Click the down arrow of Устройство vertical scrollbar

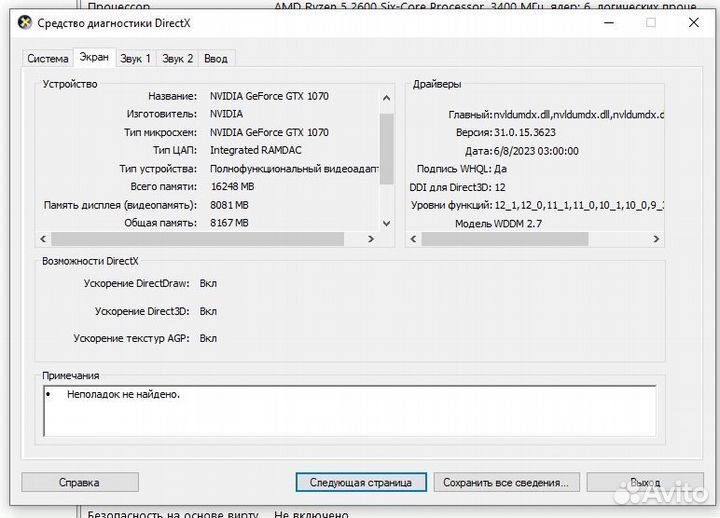coord(386,223)
